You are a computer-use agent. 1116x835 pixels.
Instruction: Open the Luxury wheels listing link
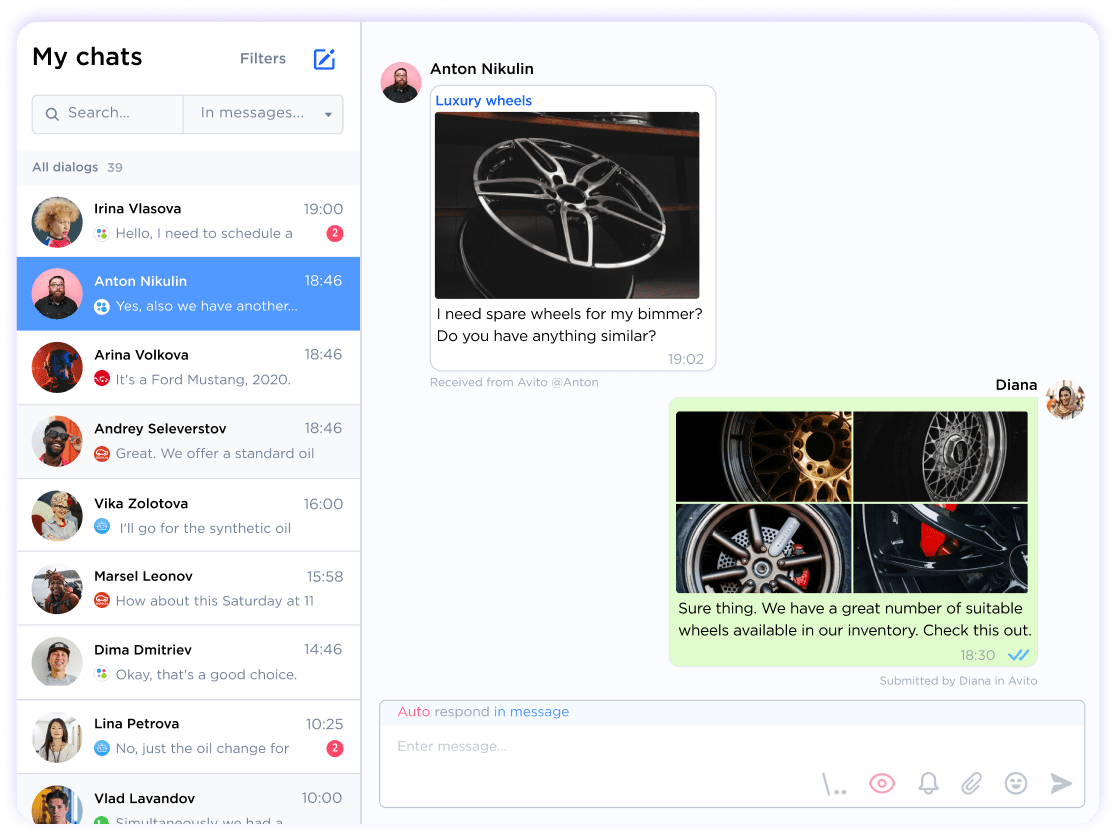[481, 100]
